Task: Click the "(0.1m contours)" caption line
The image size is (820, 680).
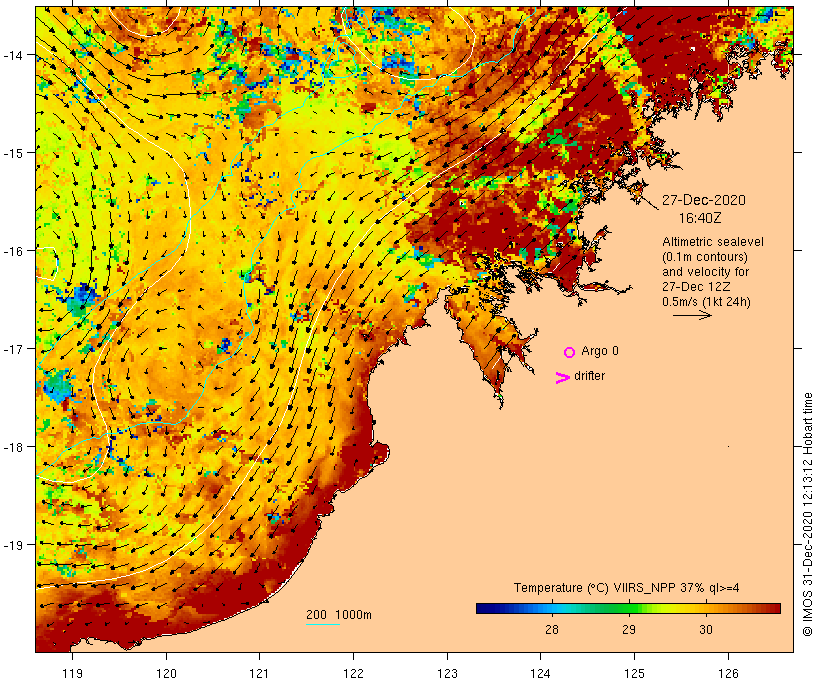Action: pos(705,257)
